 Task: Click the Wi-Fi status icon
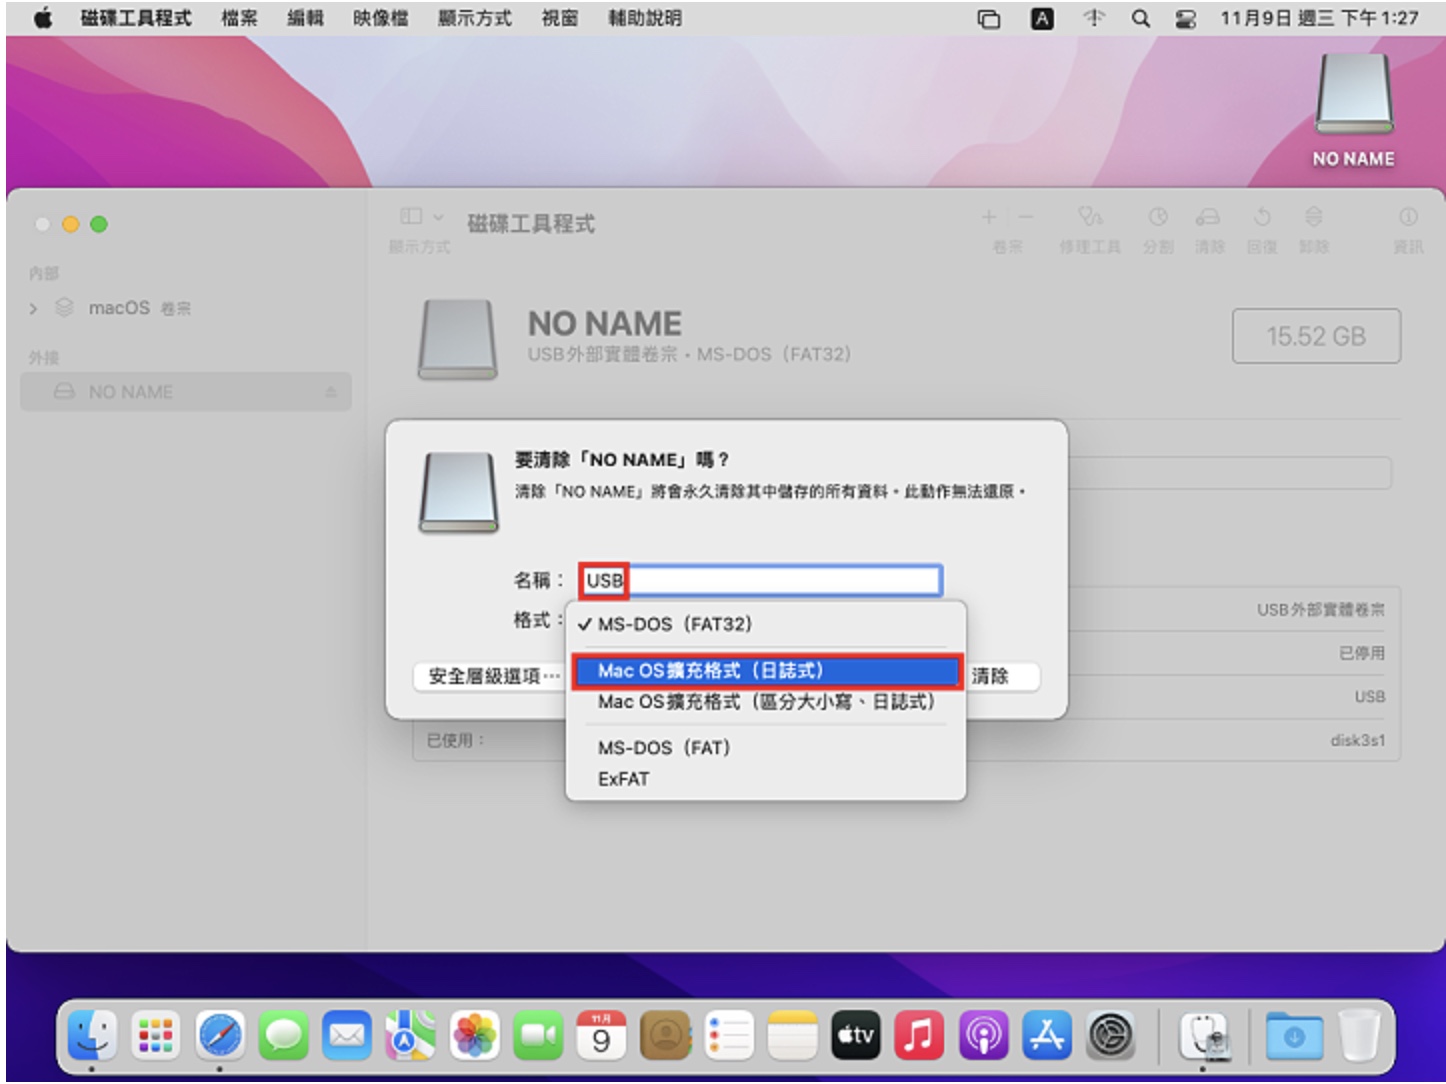tap(1094, 18)
